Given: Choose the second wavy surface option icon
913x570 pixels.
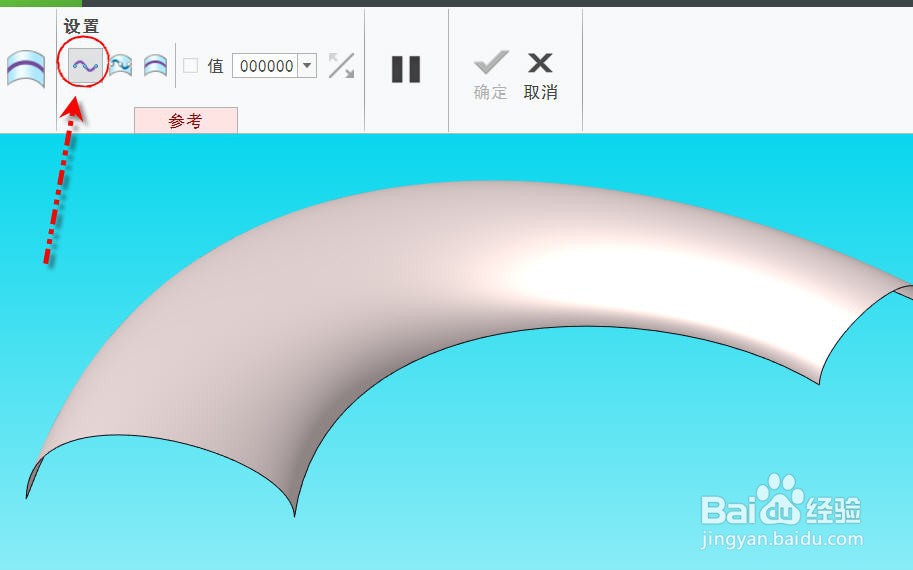Looking at the screenshot, I should pos(121,66).
